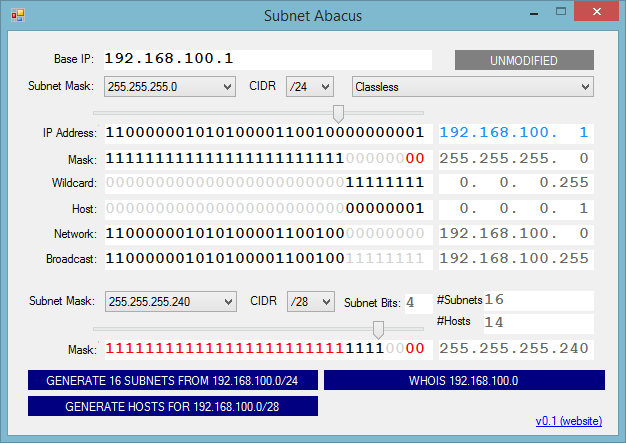Screen dimensions: 626x443
Task: Click the lower subnet slider thumb
Action: point(378,330)
